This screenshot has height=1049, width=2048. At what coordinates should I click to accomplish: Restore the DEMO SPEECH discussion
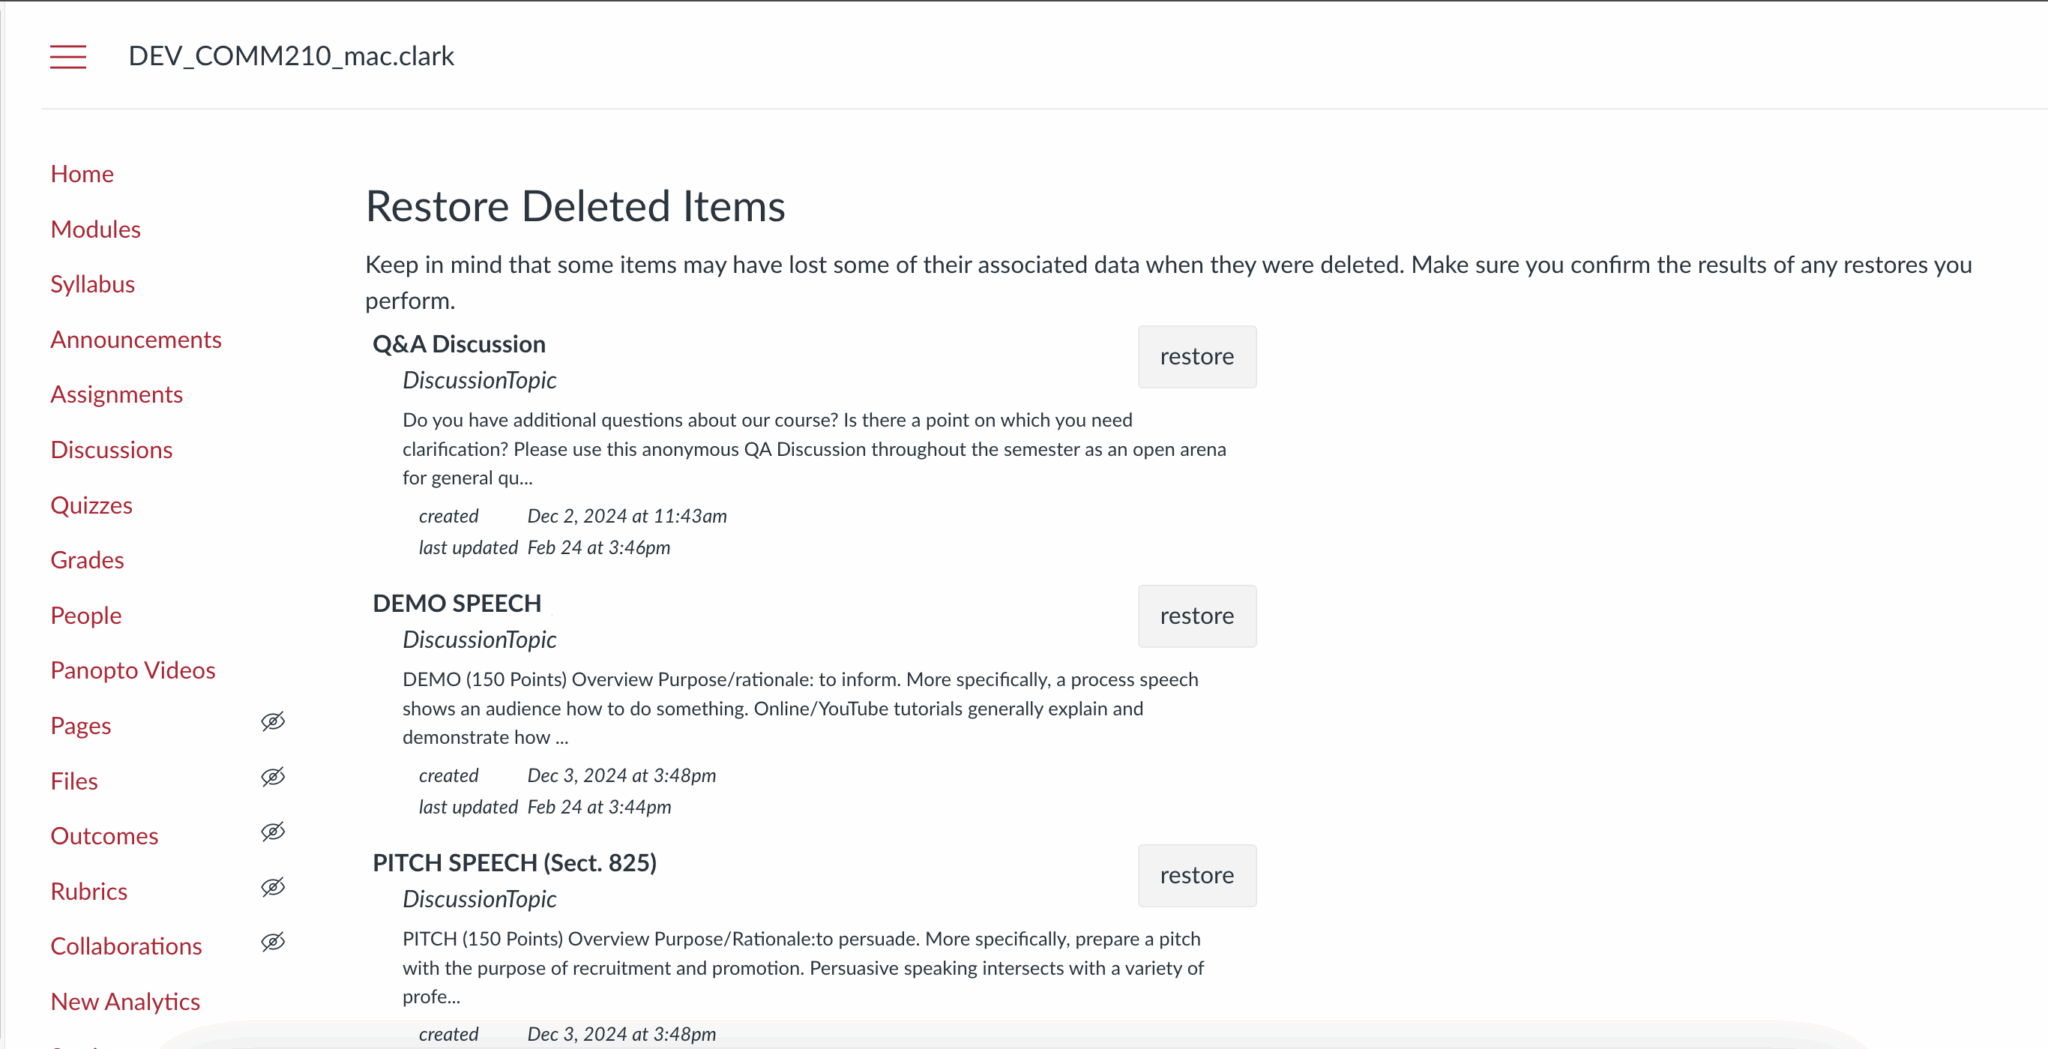1196,616
